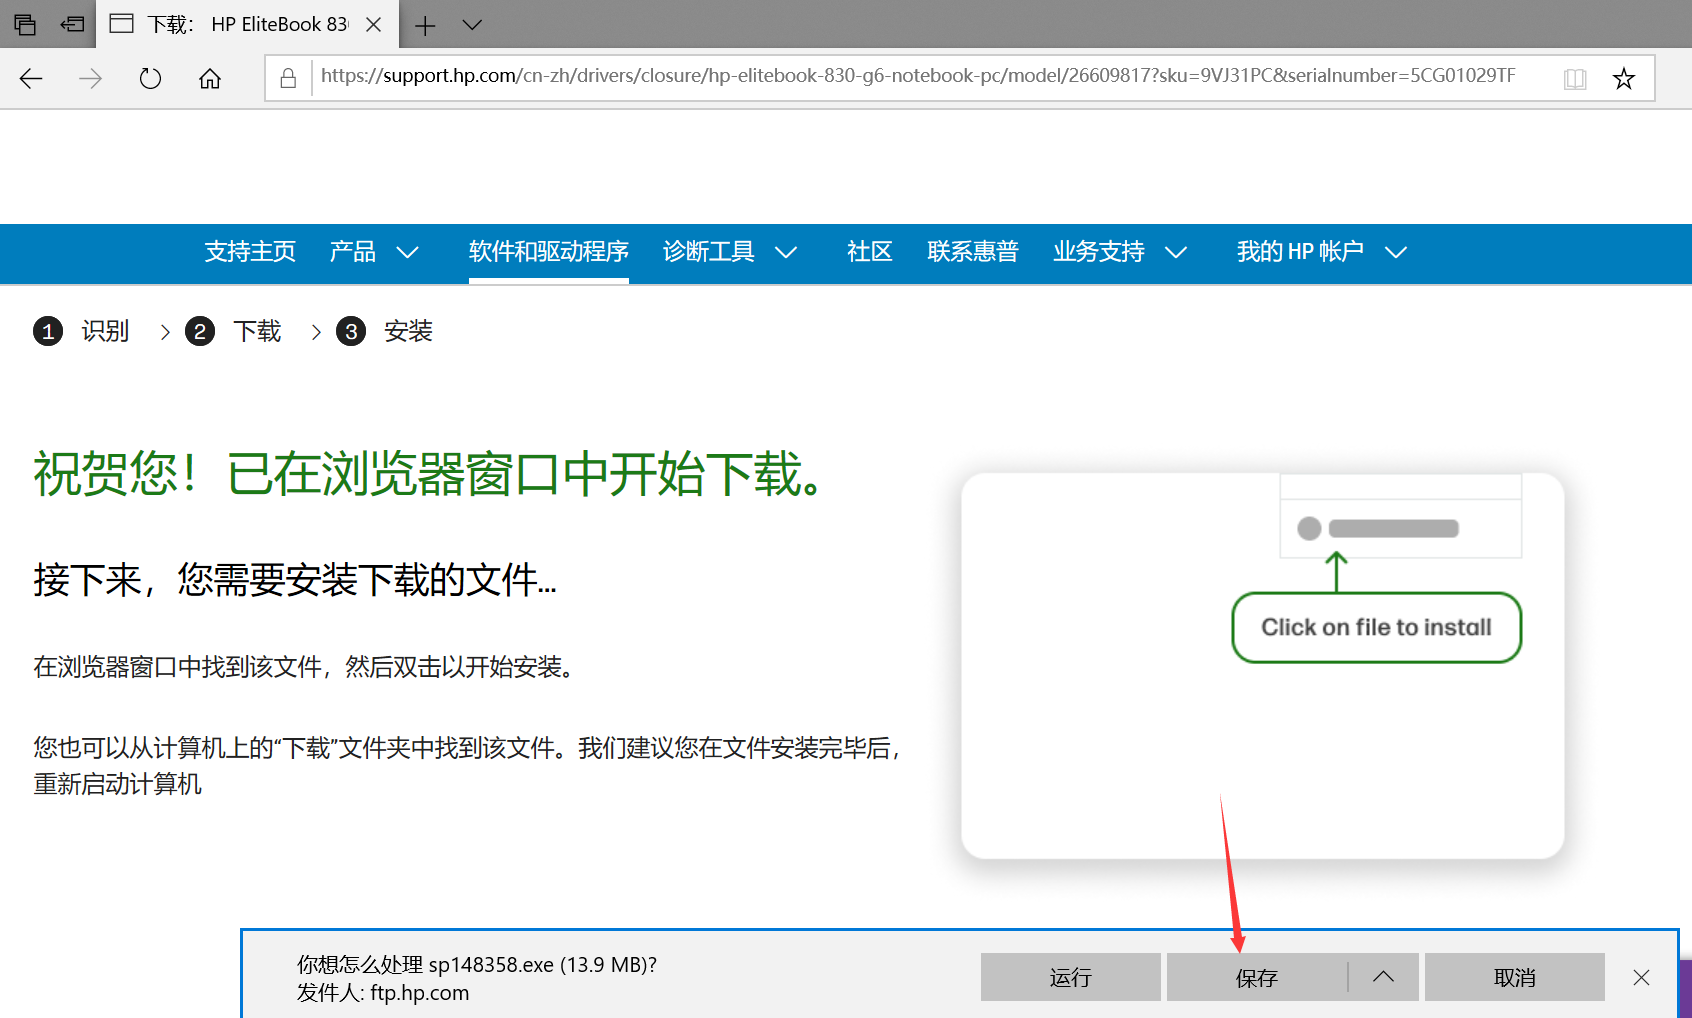Viewport: 1692px width, 1018px height.
Task: Open 支持主页 in the navigation bar
Action: point(250,252)
